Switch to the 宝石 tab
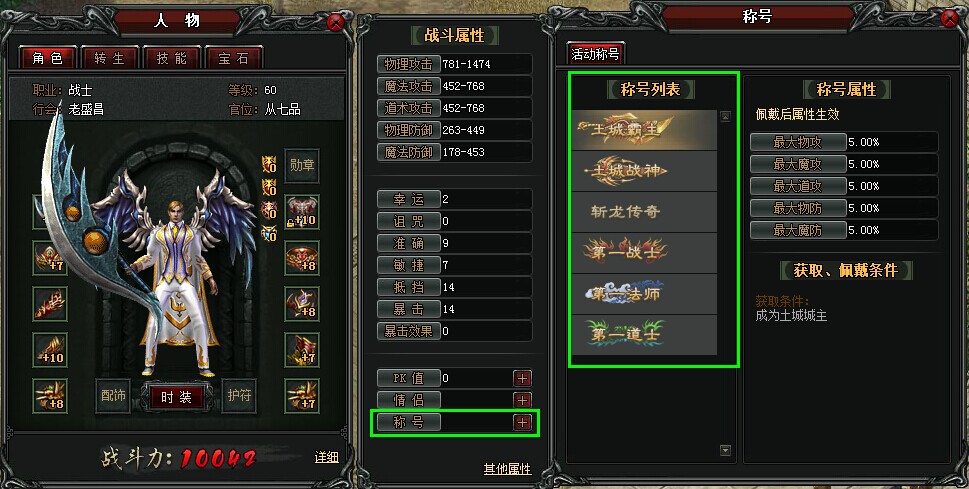The image size is (969, 489). [233, 58]
